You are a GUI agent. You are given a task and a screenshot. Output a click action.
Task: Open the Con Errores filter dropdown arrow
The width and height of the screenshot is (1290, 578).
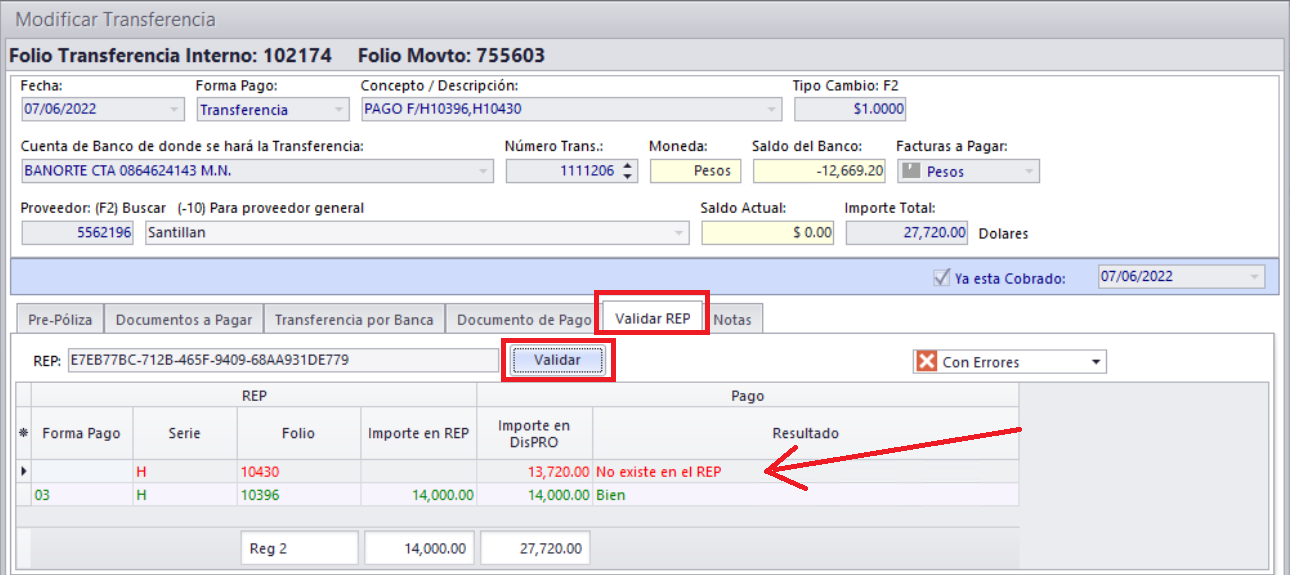(x=1095, y=362)
